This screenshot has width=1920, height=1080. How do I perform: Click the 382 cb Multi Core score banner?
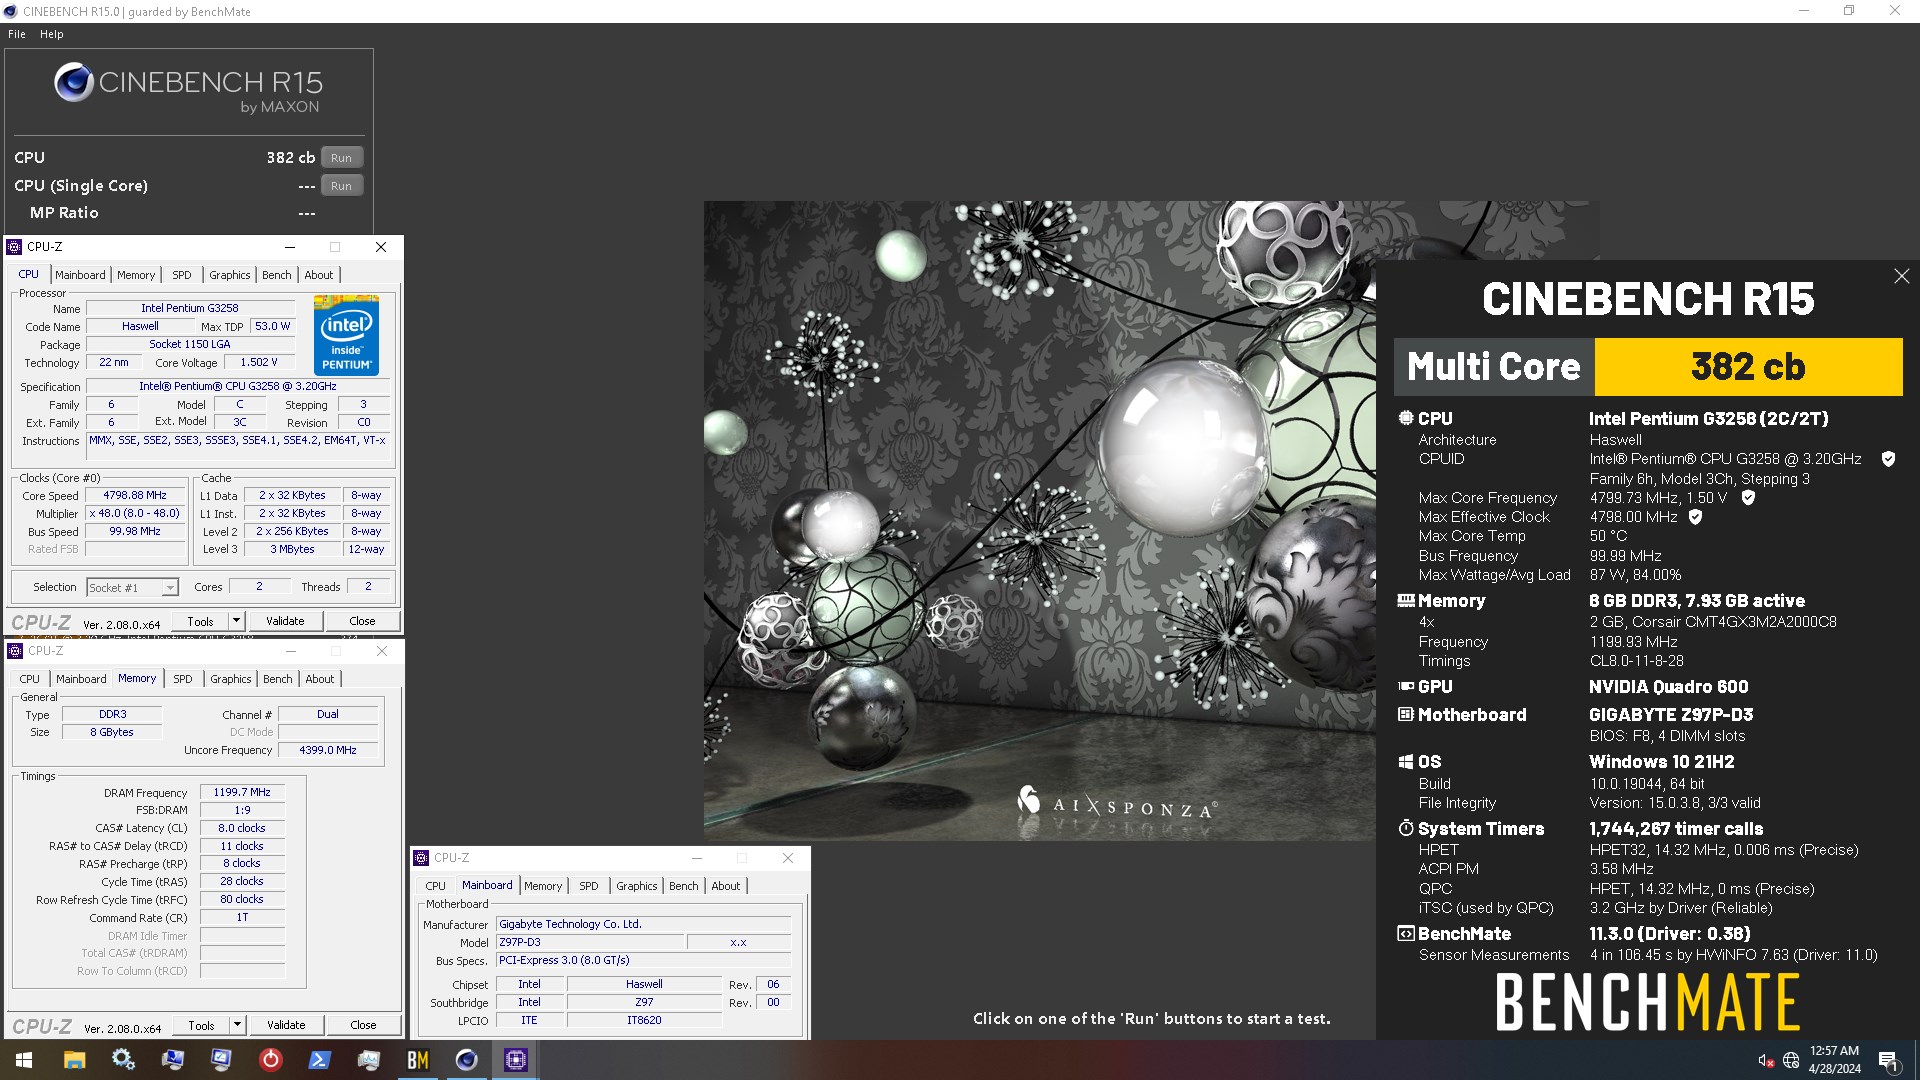tap(1748, 367)
